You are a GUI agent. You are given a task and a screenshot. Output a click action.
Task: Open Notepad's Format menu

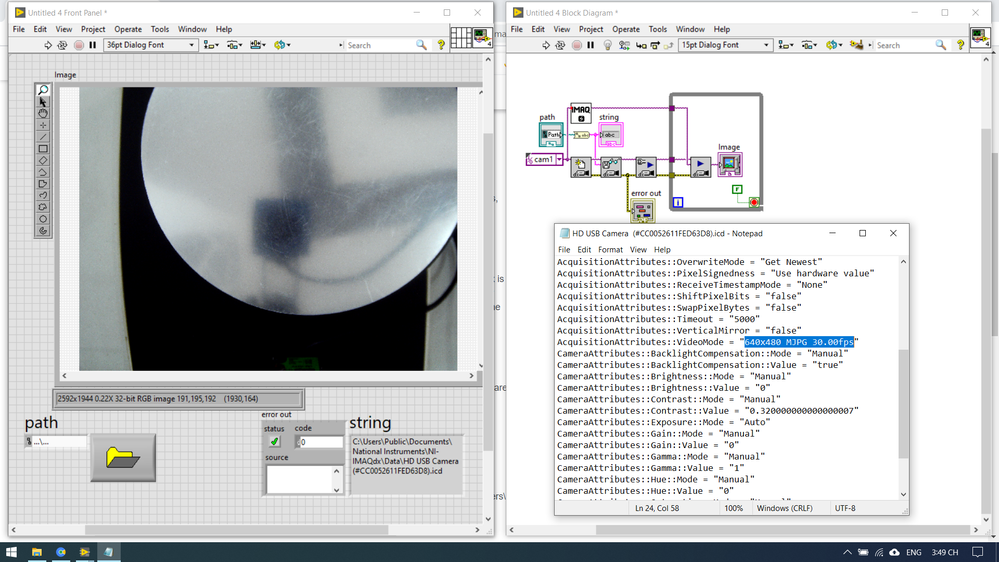[x=610, y=250]
